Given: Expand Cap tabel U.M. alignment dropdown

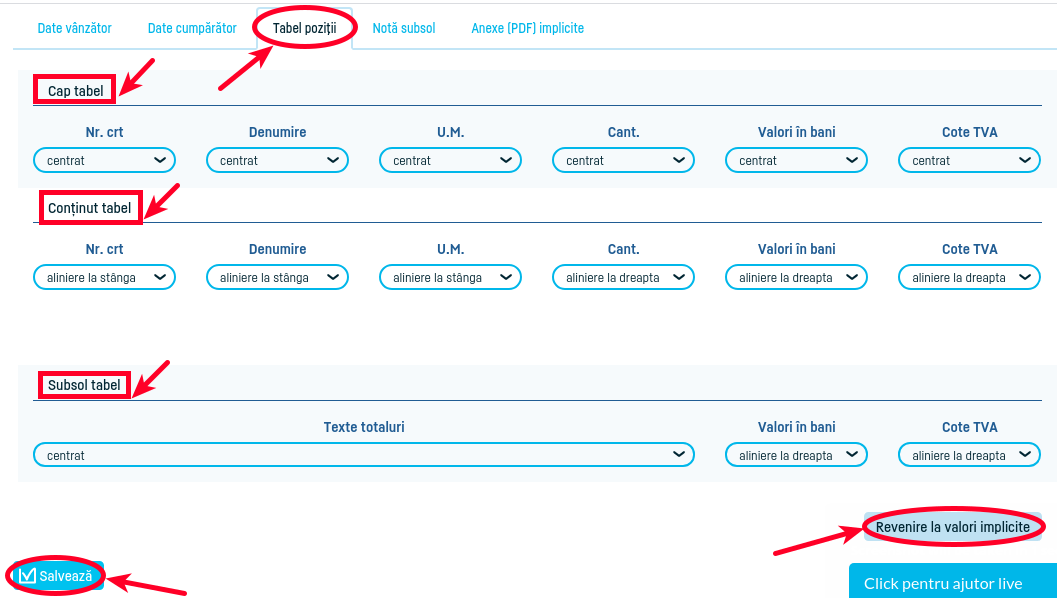Looking at the screenshot, I should point(450,160).
